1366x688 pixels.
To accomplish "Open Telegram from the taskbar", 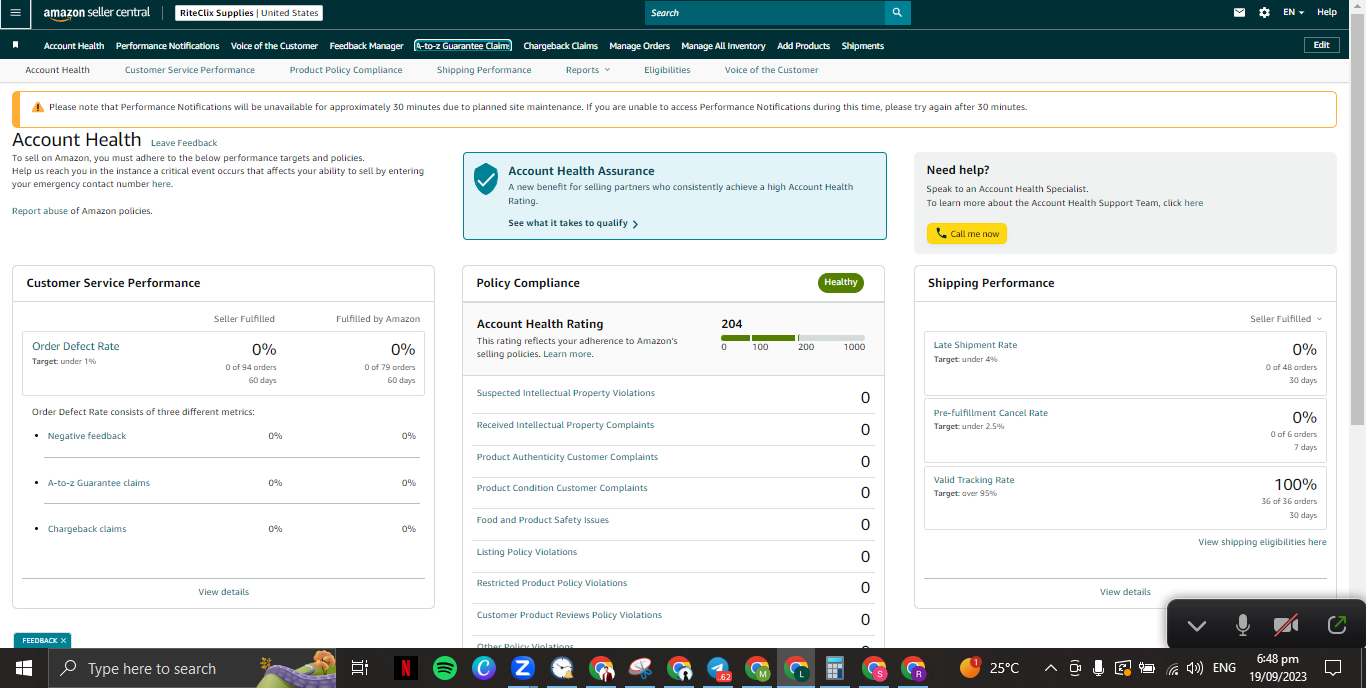I will [x=718, y=668].
